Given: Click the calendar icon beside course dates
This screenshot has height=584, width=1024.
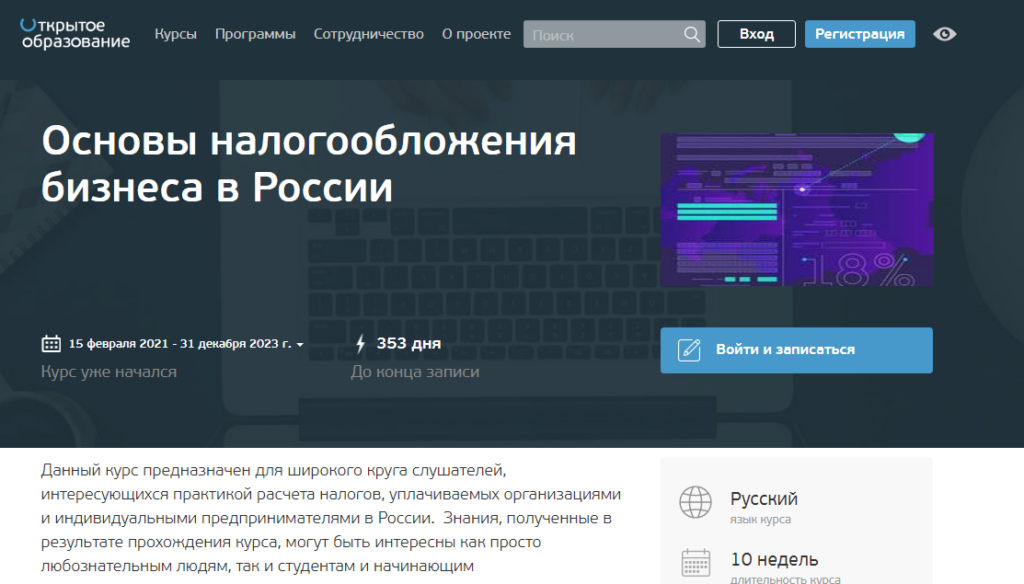Looking at the screenshot, I should (x=51, y=344).
